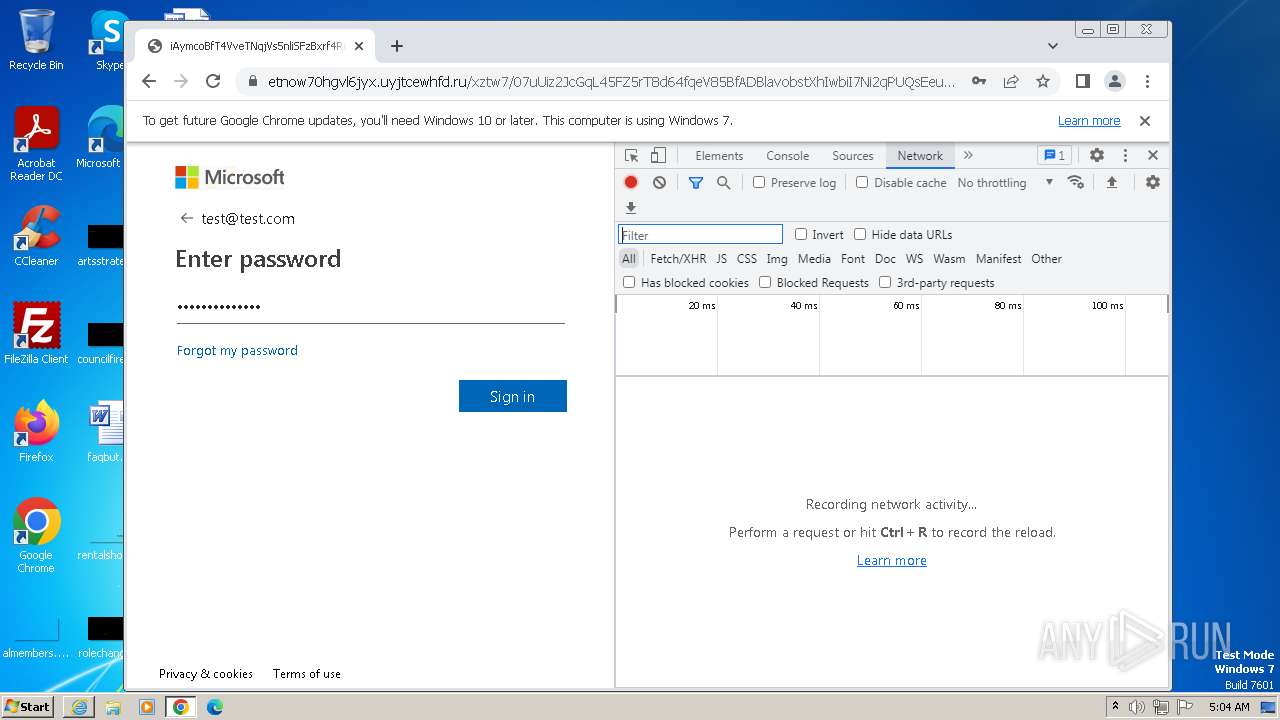Filter requests by CSS type
Viewport: 1280px width, 720px height.
pyautogui.click(x=747, y=259)
